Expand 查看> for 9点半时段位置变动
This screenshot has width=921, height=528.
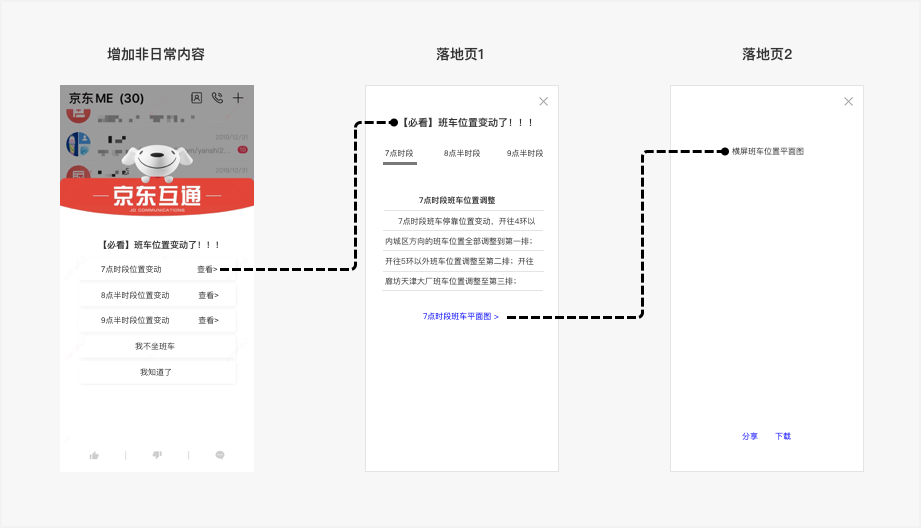209,321
